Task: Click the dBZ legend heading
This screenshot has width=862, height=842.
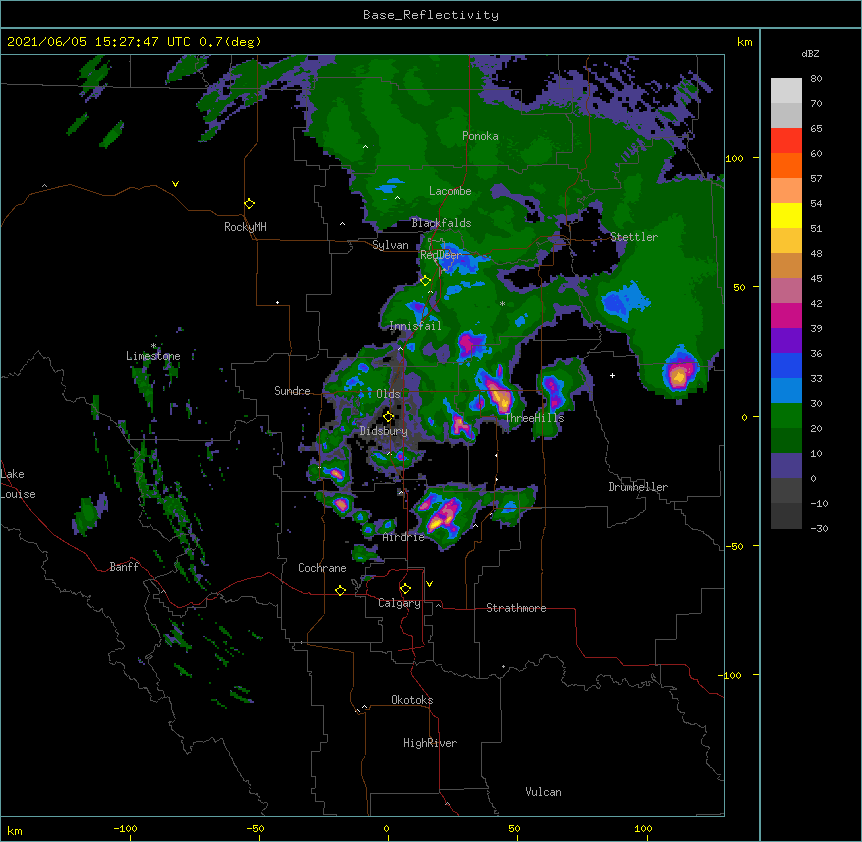Action: click(810, 53)
